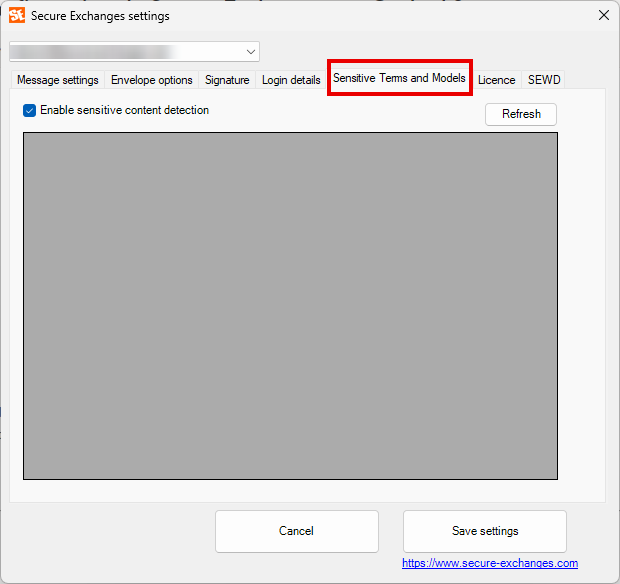The height and width of the screenshot is (584, 620).
Task: Select the Login details tab
Action: point(291,80)
